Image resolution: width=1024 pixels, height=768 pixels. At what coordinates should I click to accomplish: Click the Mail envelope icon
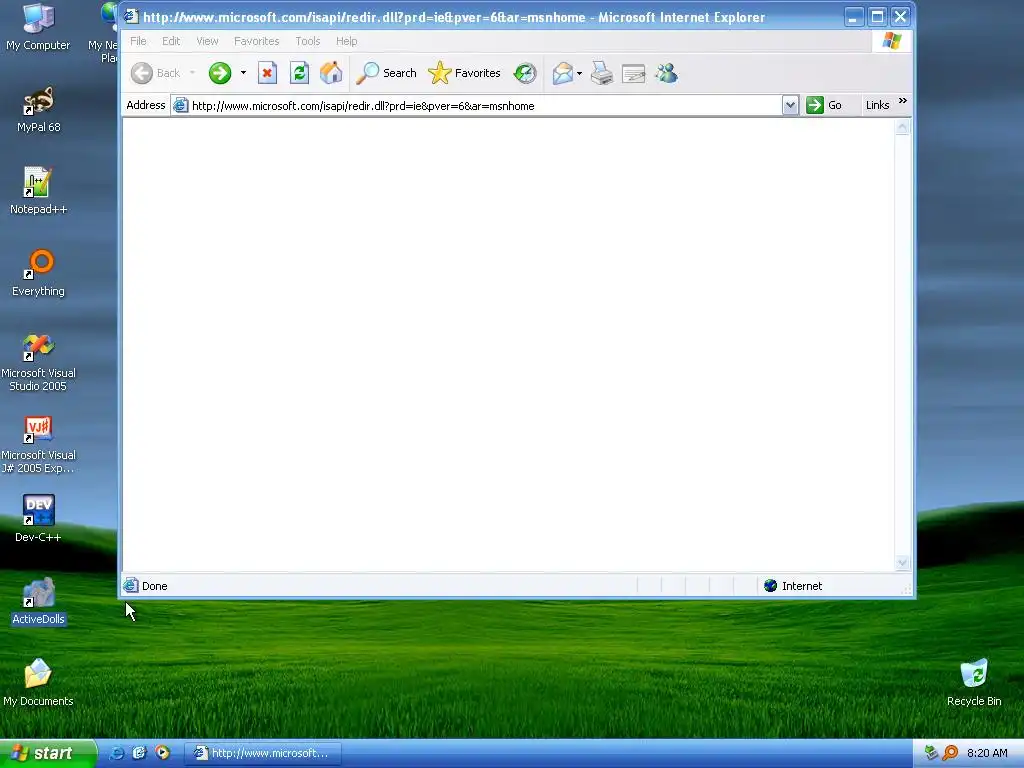point(562,73)
